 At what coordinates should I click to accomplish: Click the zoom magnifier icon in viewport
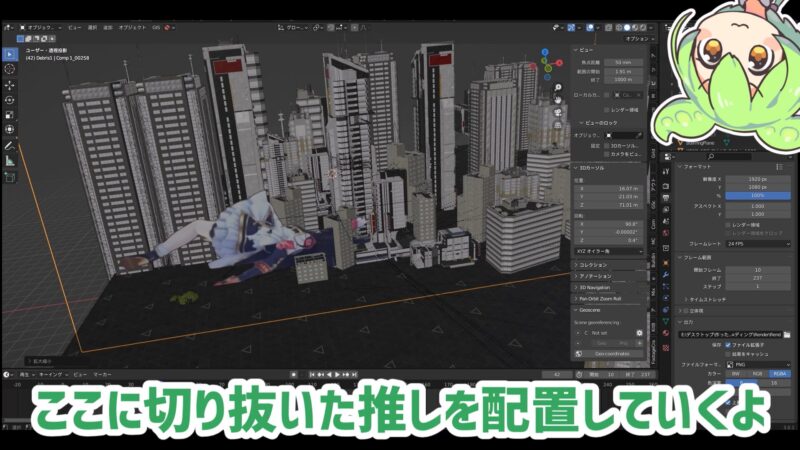[558, 88]
